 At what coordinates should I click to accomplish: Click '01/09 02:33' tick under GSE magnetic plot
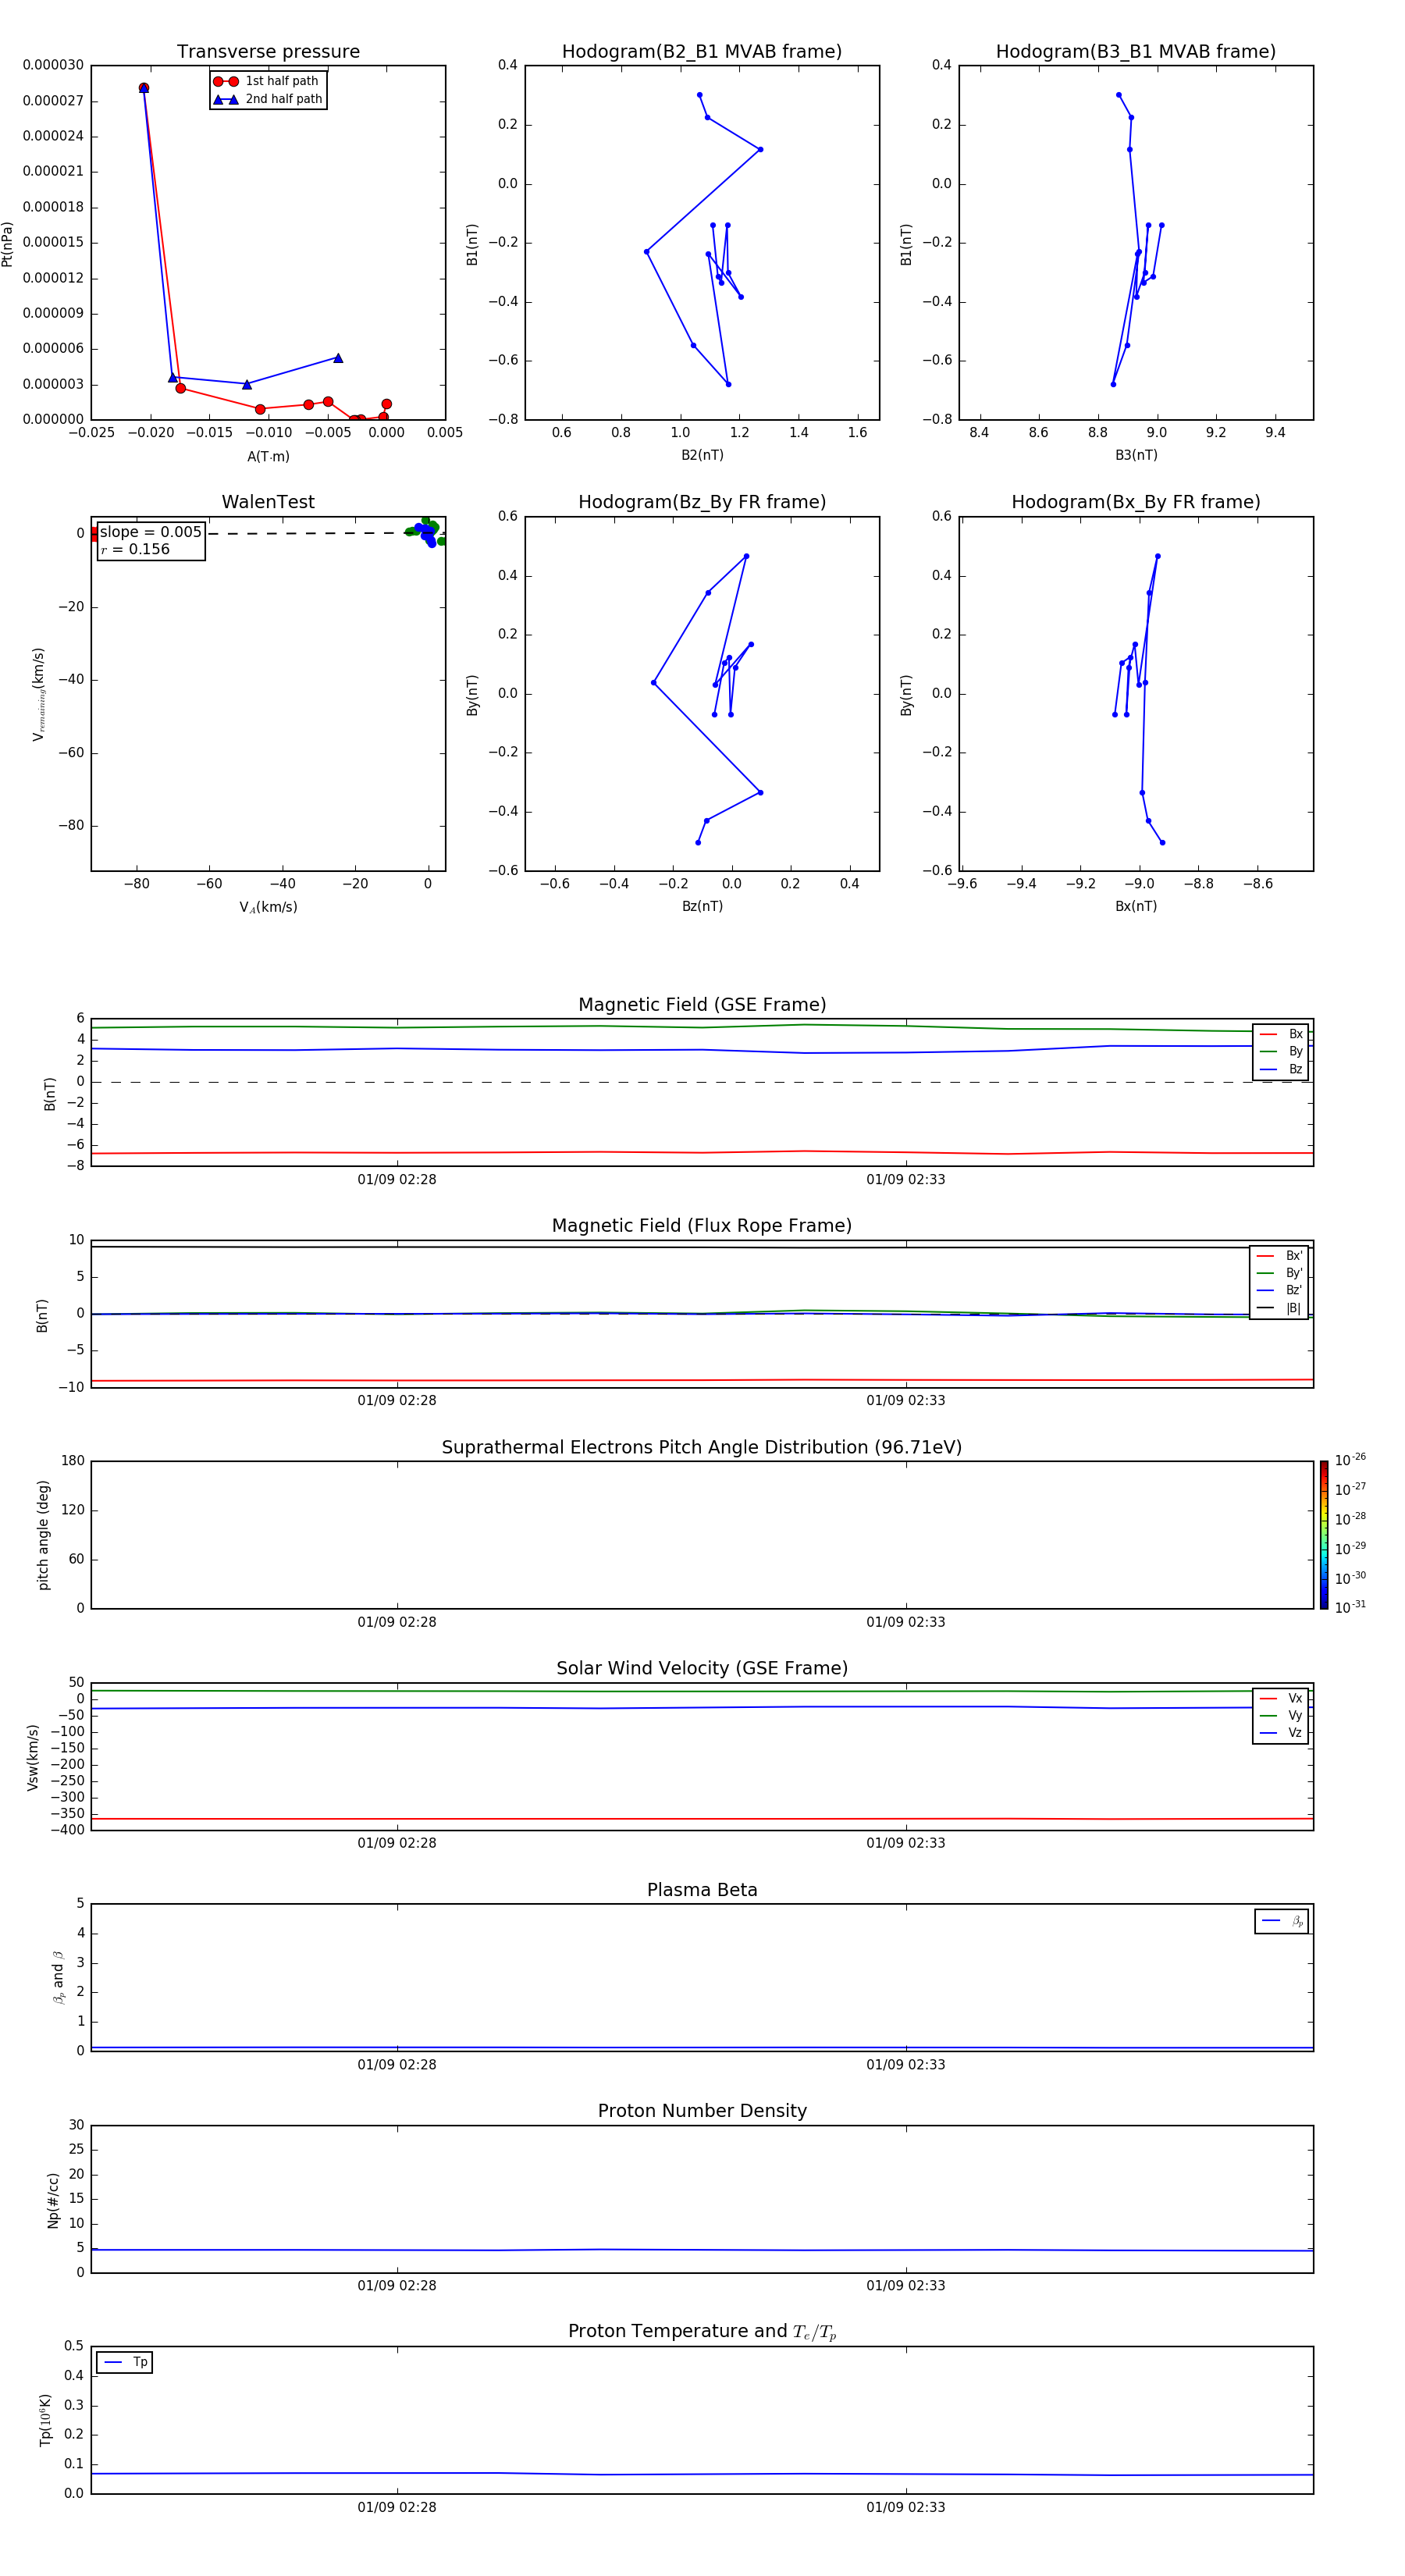tap(906, 1180)
